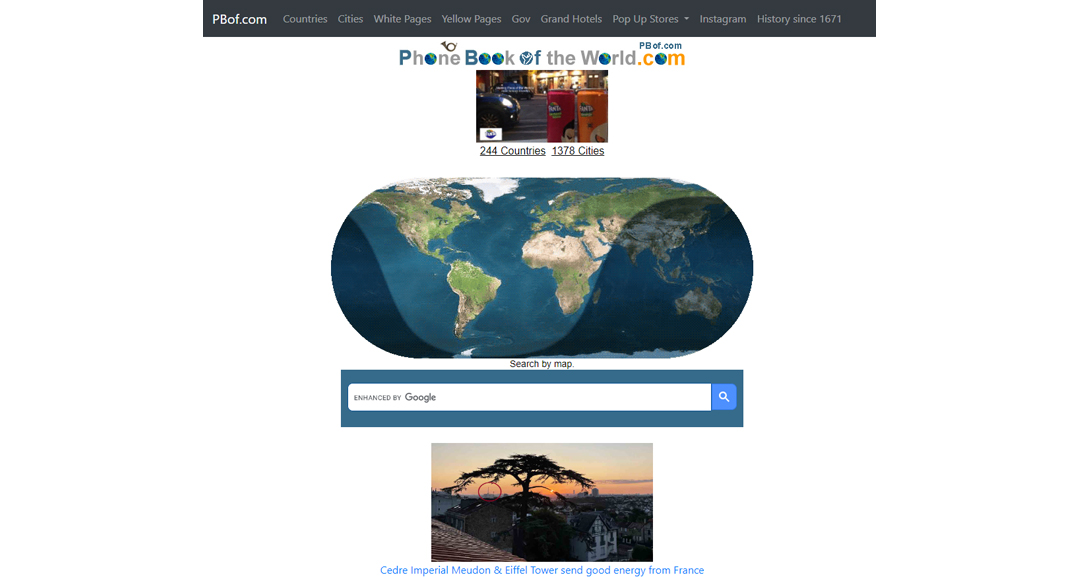Screen dimensions: 1080x577
Task: Open the Gov navigation link
Action: 521,19
